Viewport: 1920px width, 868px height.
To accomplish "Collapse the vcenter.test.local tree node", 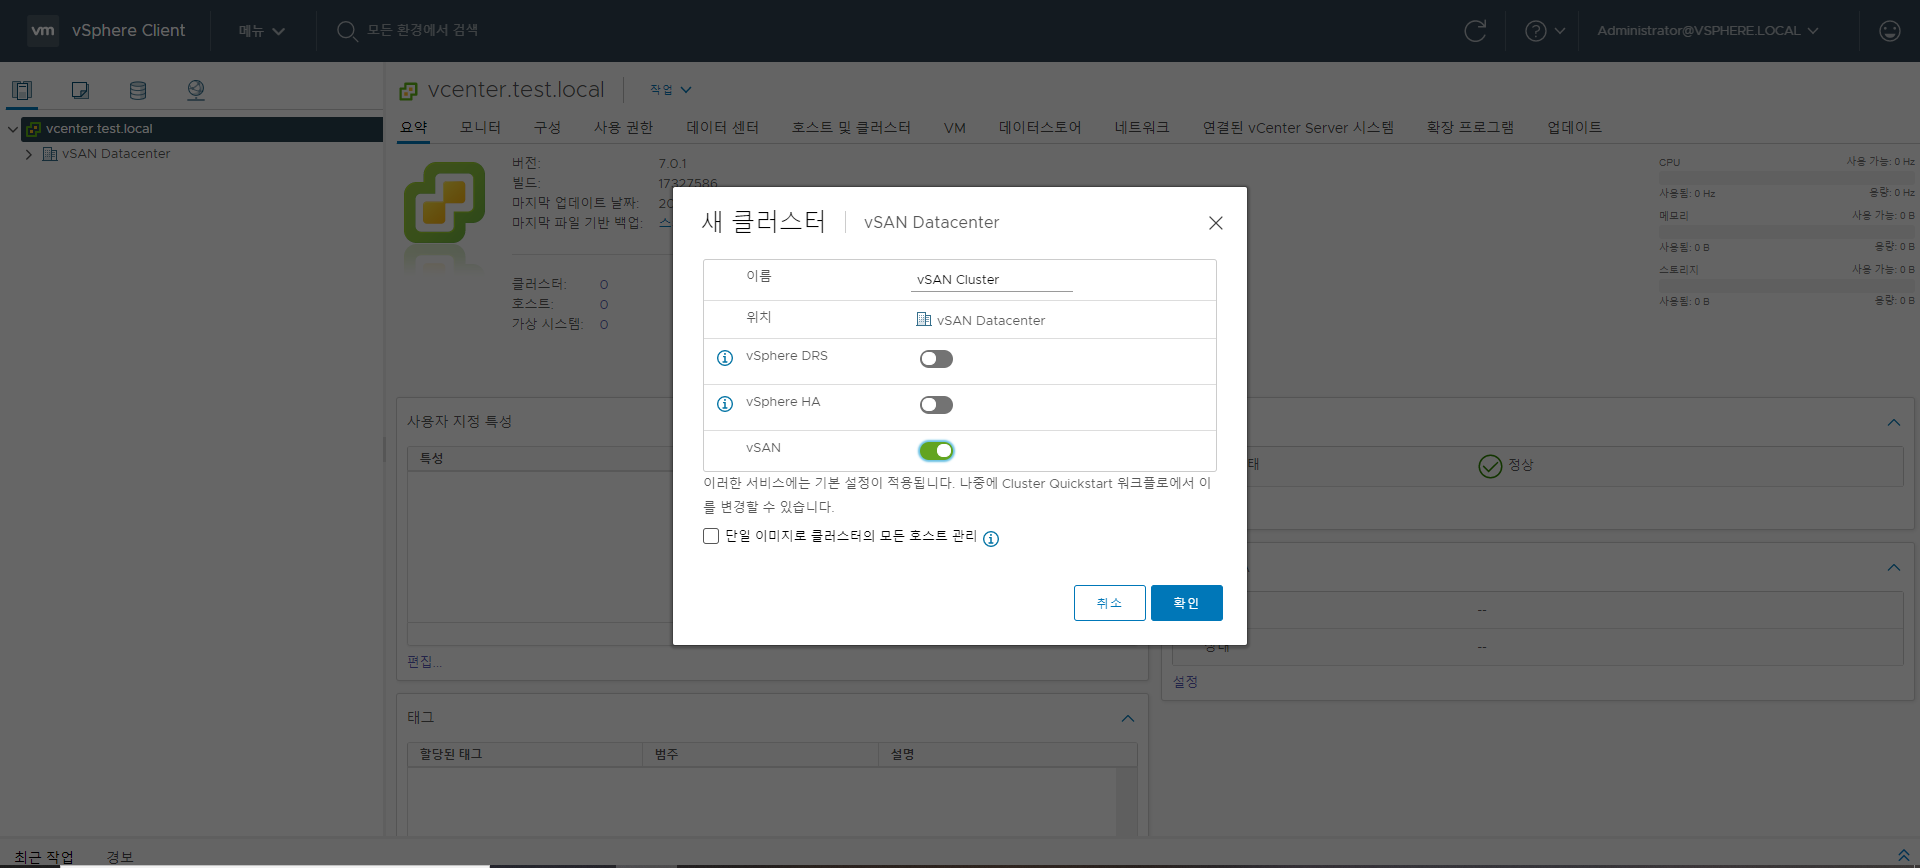I will tap(12, 129).
